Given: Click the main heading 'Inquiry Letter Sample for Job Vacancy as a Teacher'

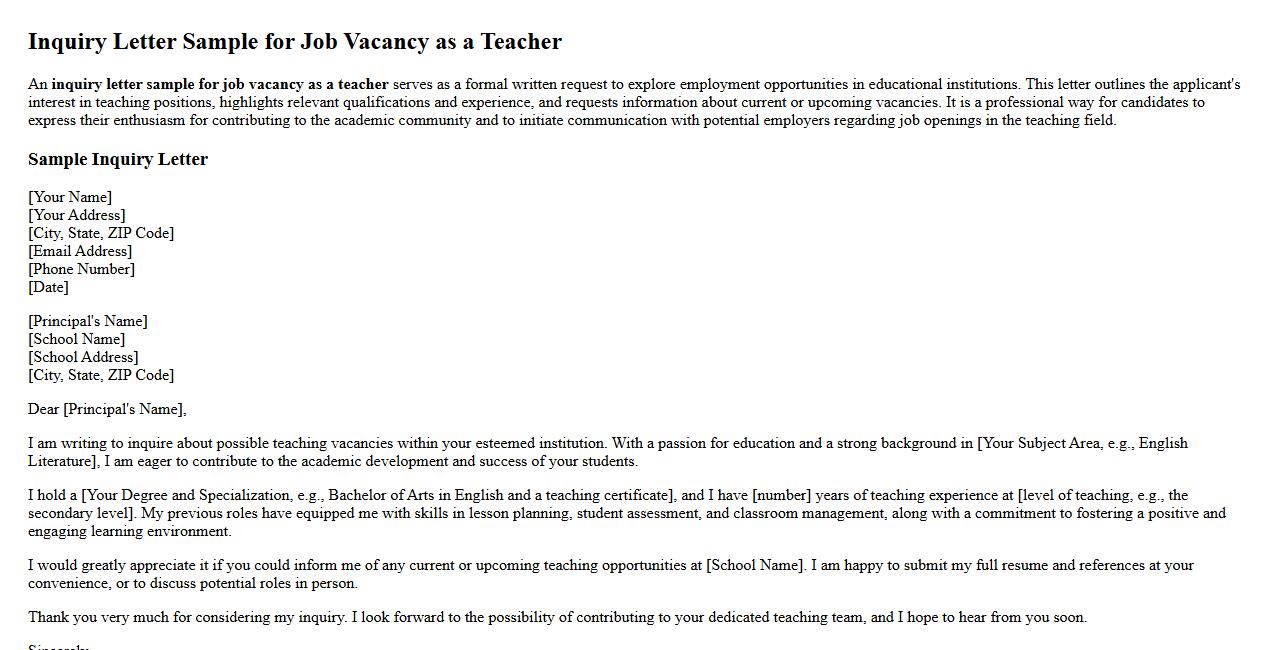Looking at the screenshot, I should [x=295, y=42].
